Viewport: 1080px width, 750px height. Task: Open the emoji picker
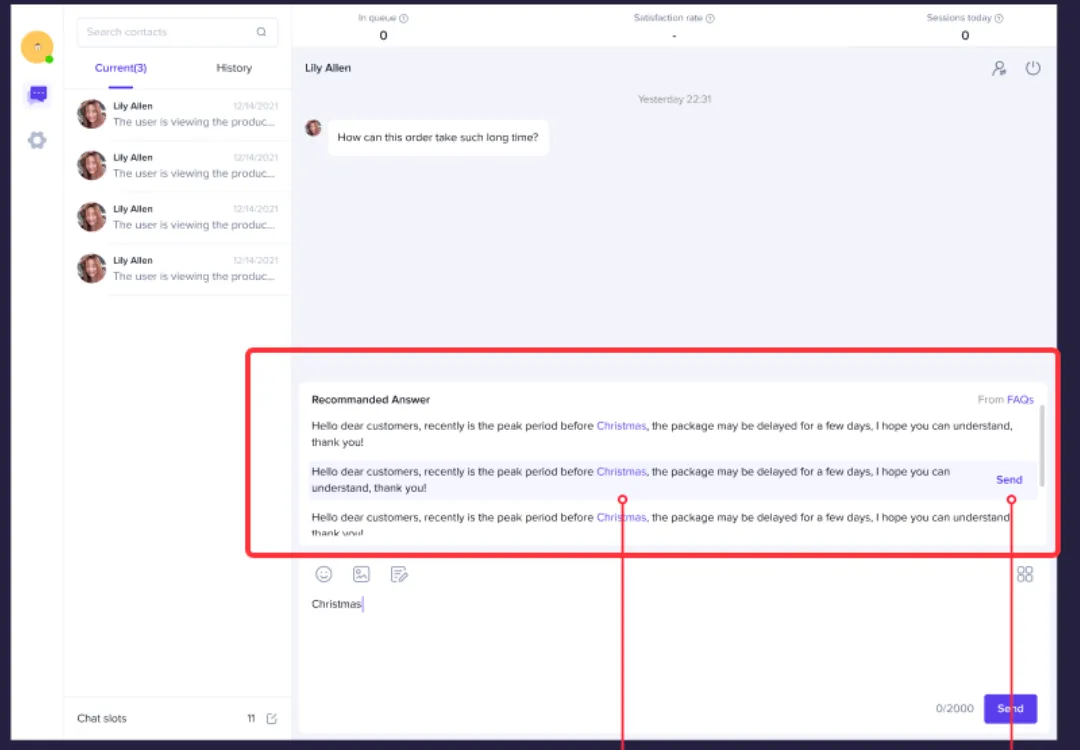[324, 574]
